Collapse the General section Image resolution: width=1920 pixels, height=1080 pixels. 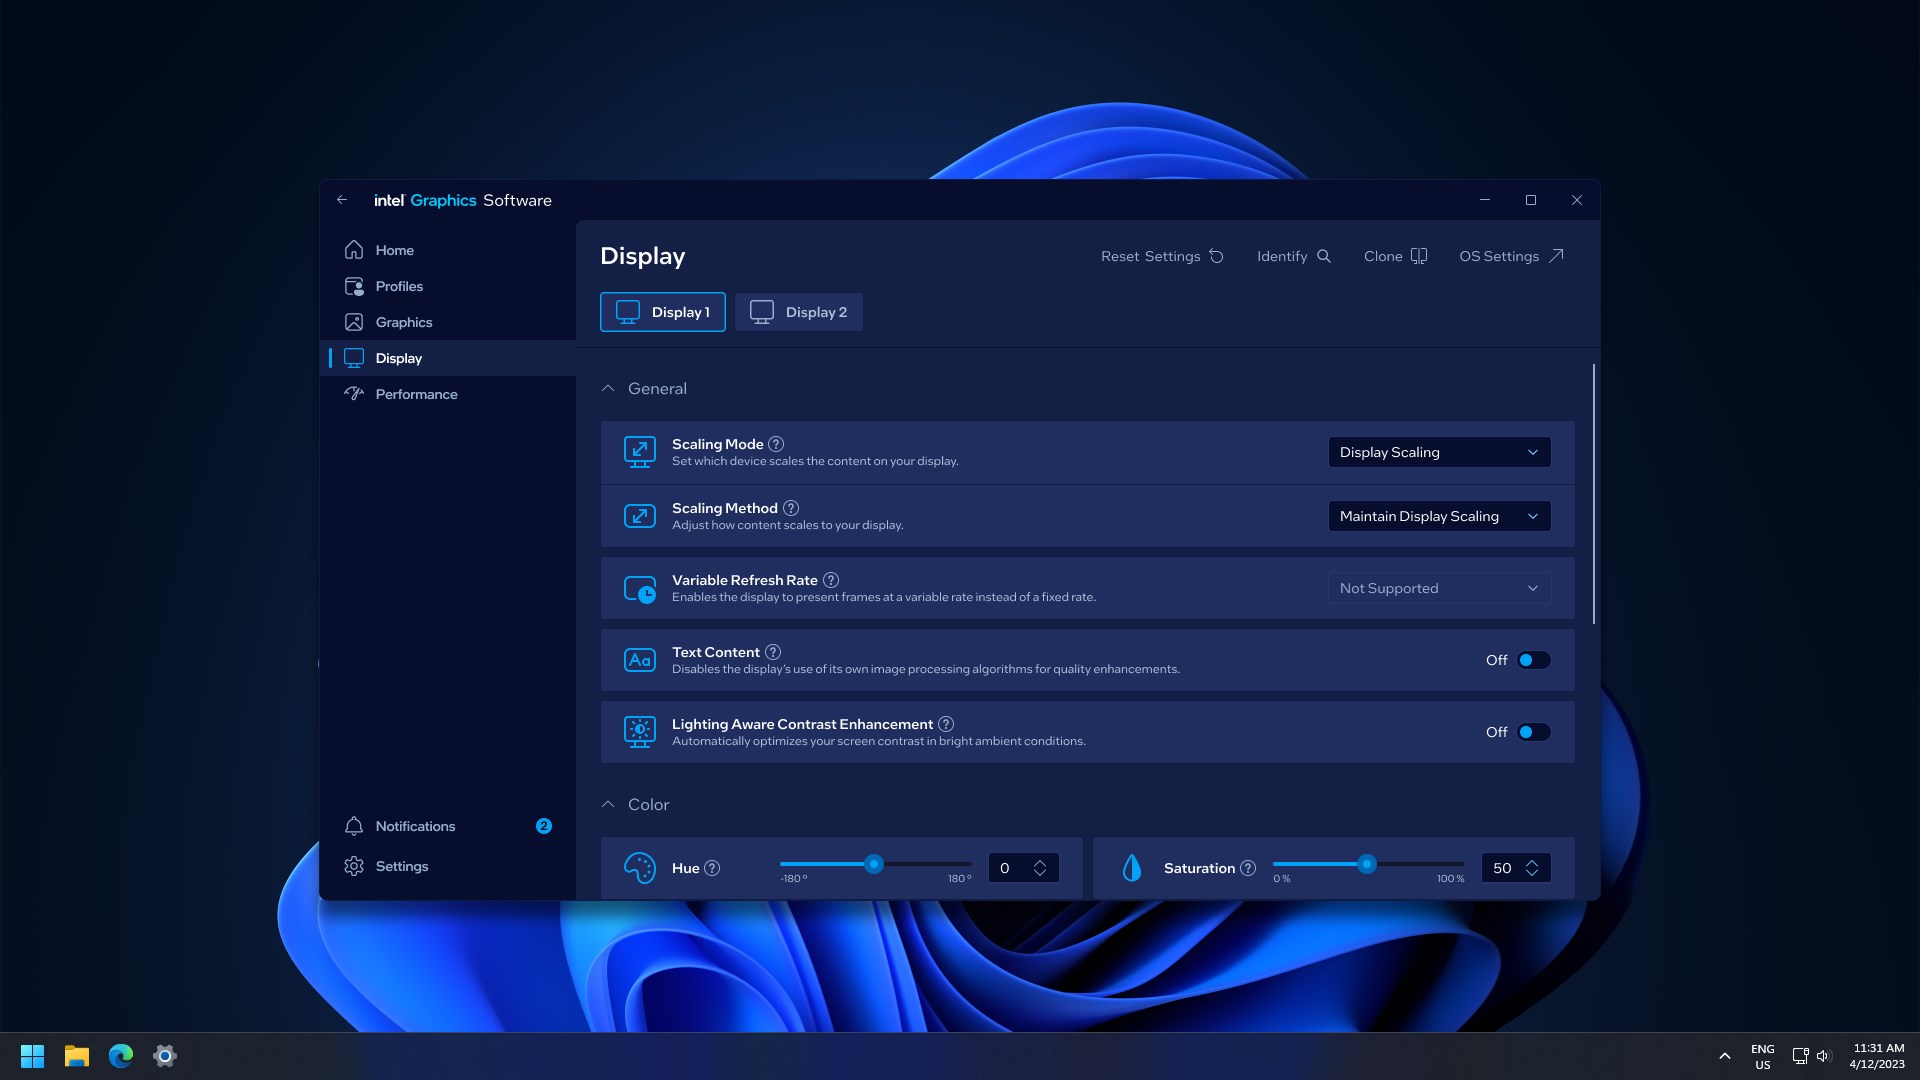(x=608, y=388)
